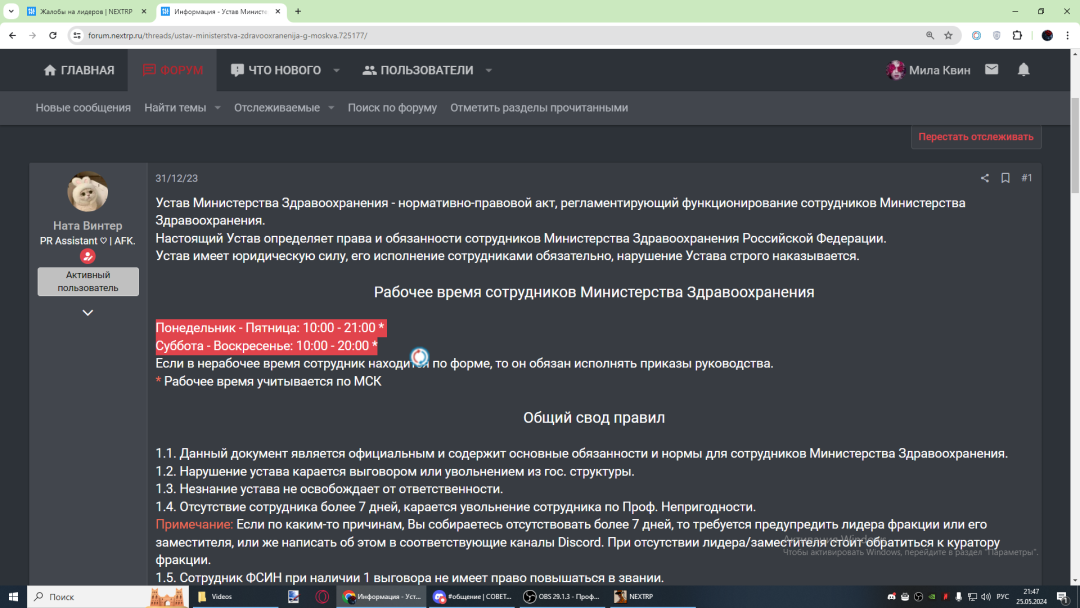Open the Ната Винтер avatar image
This screenshot has height=608, width=1080.
click(x=87, y=191)
